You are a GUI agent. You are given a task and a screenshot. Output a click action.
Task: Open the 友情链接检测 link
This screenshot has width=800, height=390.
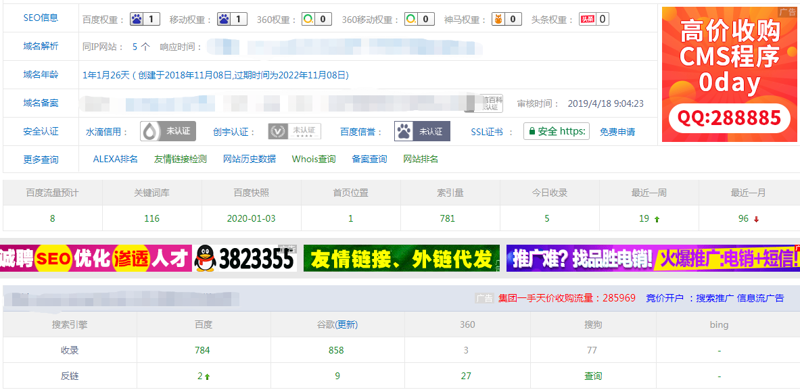pyautogui.click(x=181, y=159)
